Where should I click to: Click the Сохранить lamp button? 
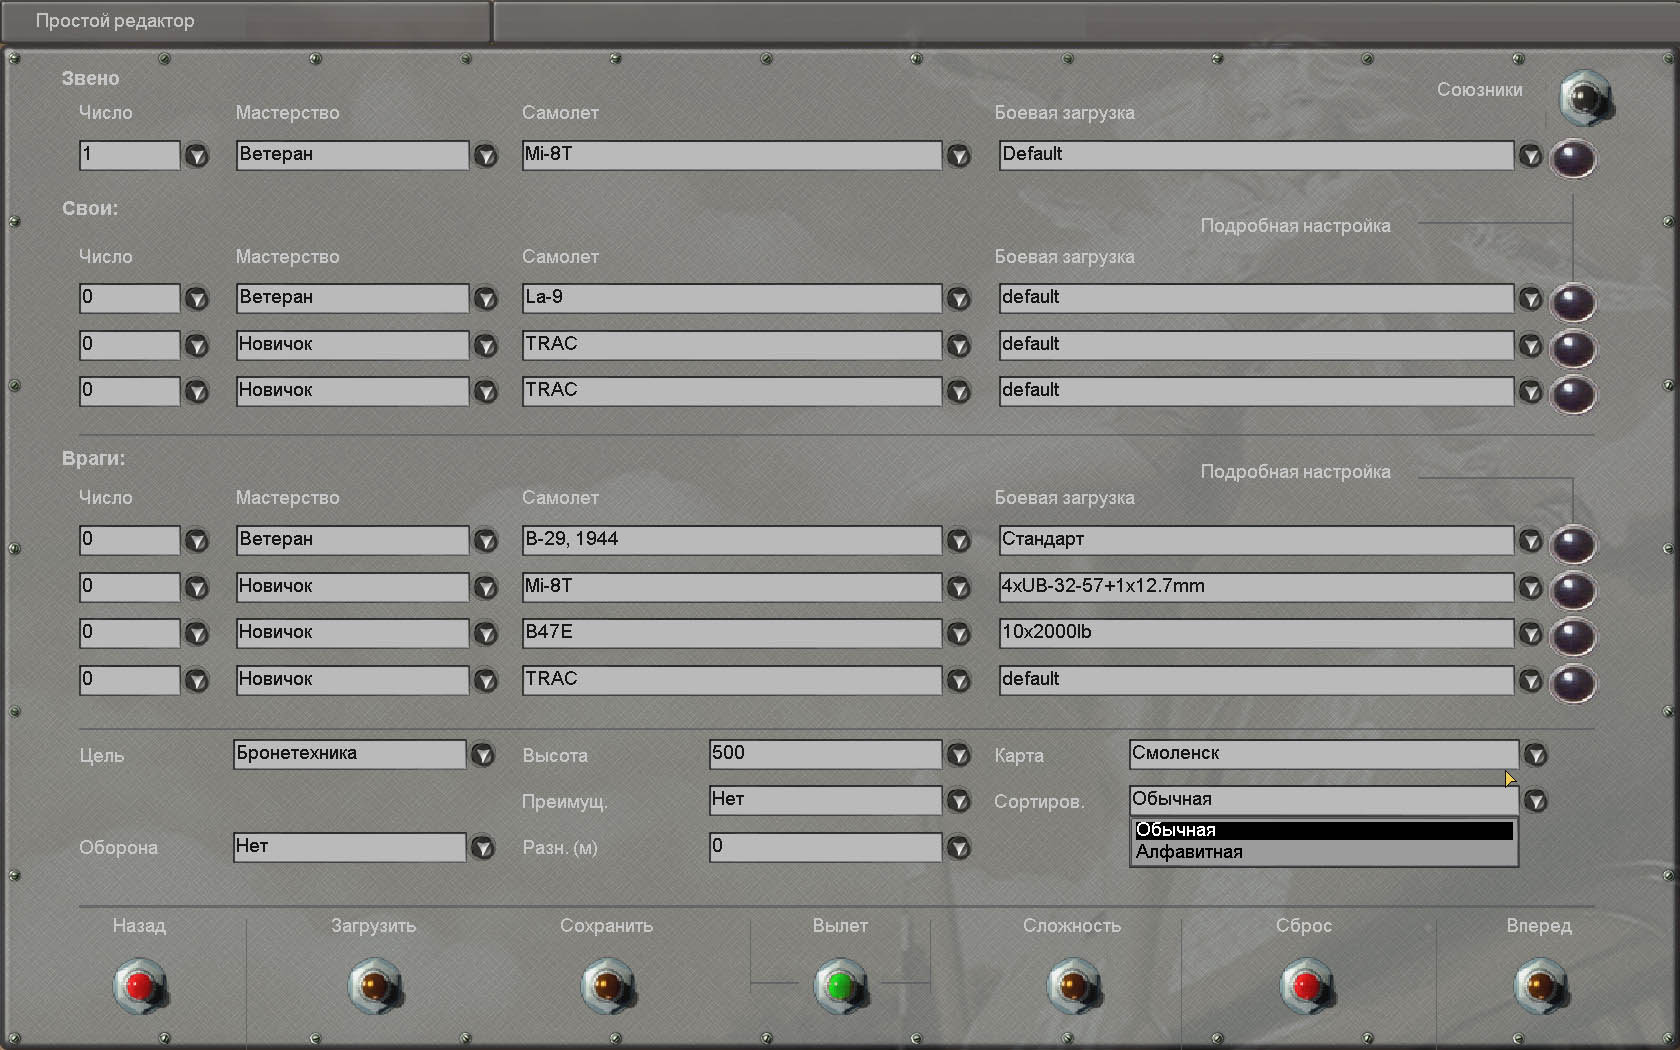(x=608, y=986)
